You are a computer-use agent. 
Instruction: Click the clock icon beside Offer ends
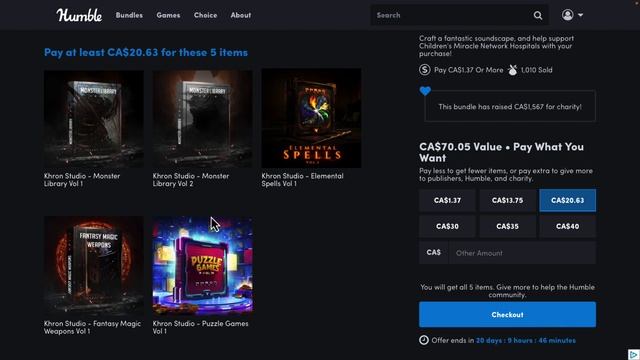coord(424,340)
